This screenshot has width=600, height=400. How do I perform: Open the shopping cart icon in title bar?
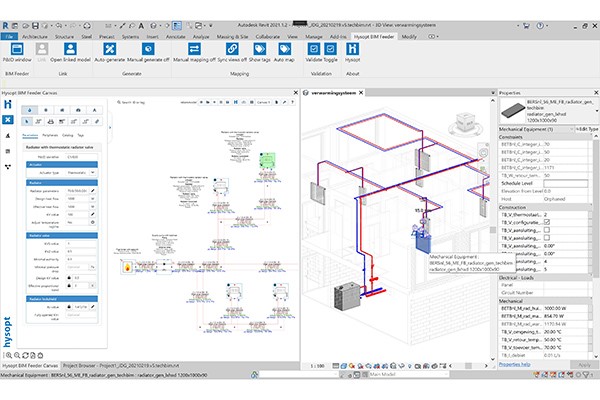click(x=526, y=26)
